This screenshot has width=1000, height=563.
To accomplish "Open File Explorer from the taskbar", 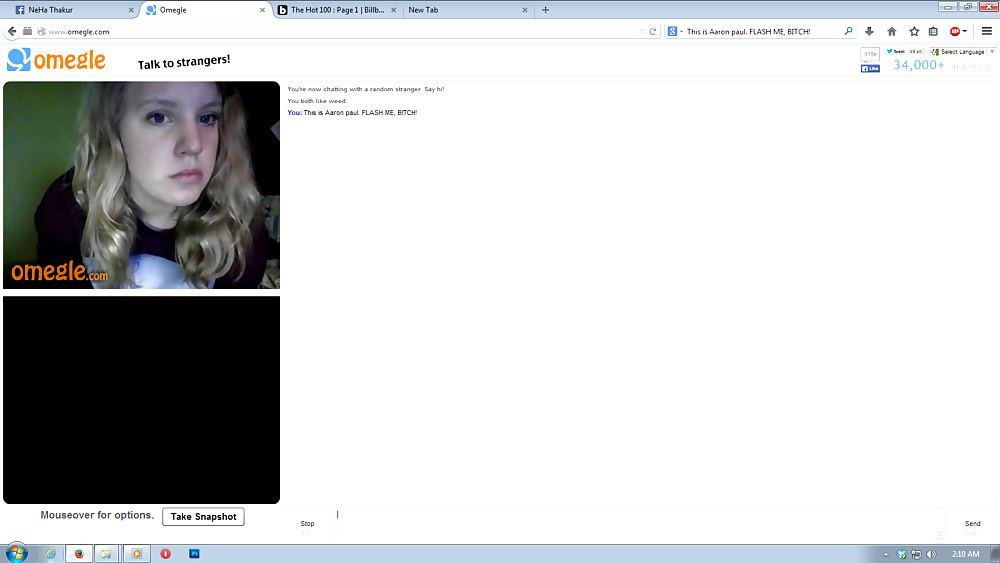I will coord(107,553).
